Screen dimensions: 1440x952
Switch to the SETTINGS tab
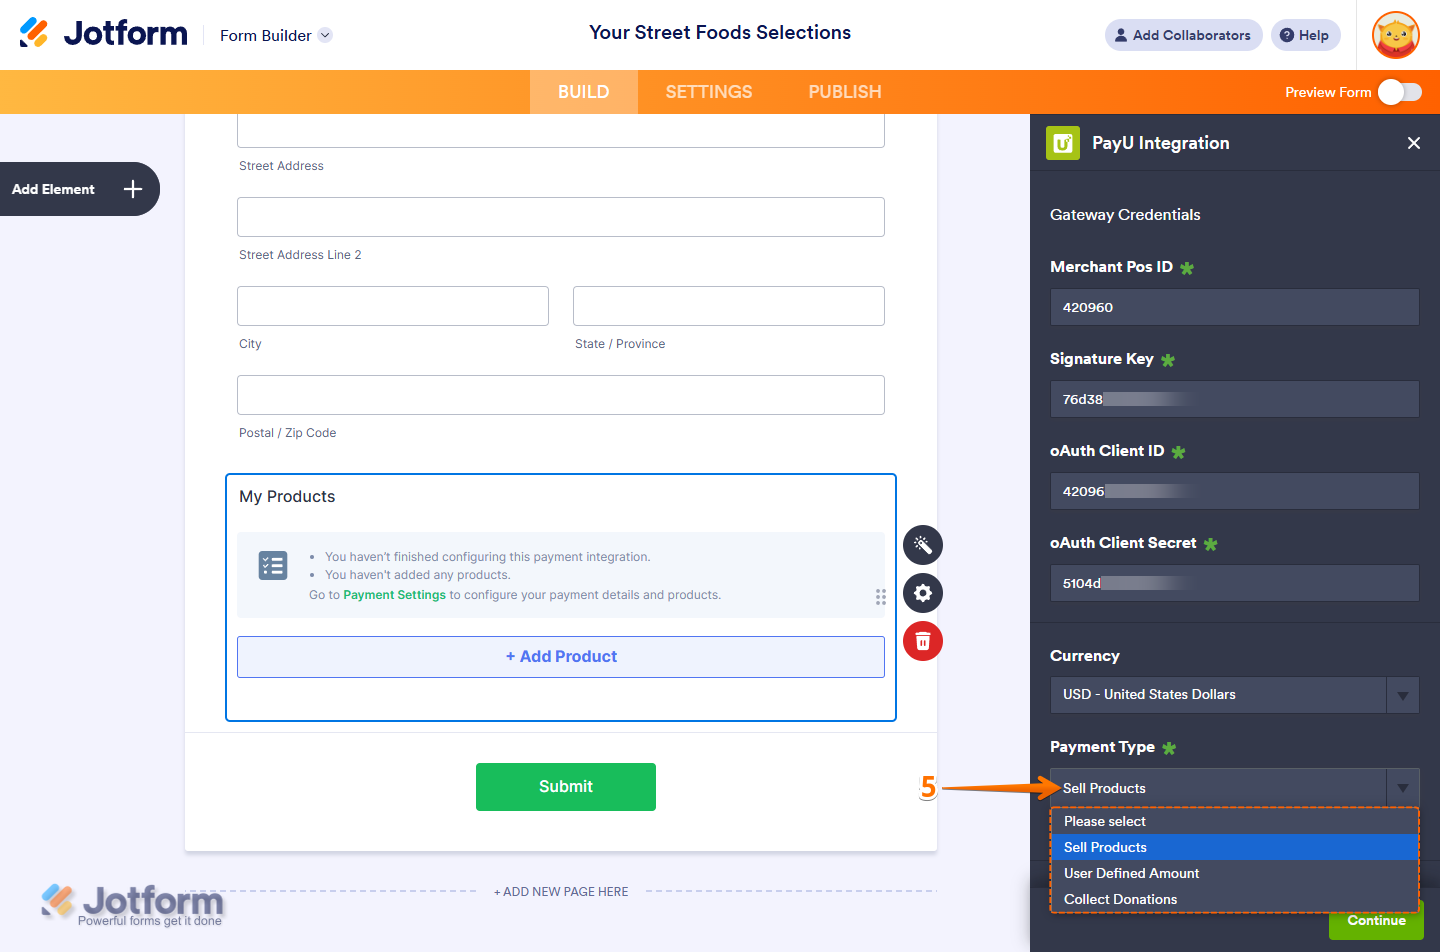(x=708, y=91)
